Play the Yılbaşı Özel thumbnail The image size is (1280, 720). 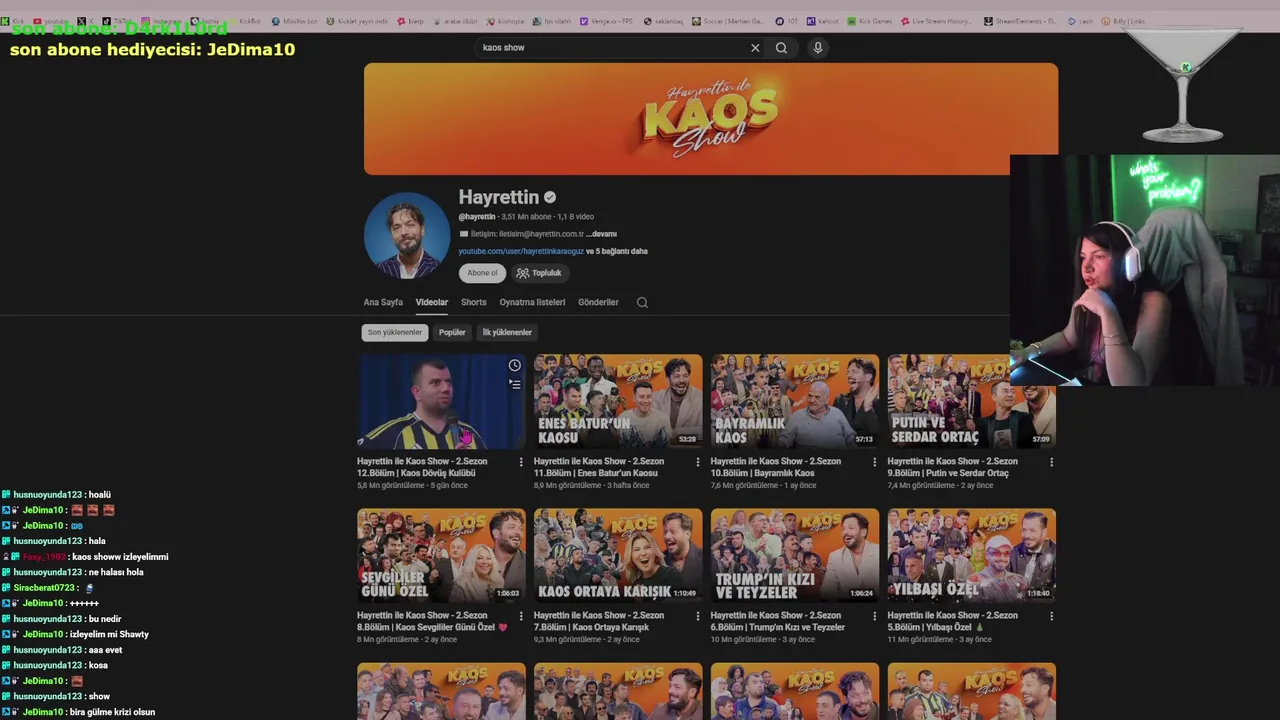coord(972,555)
